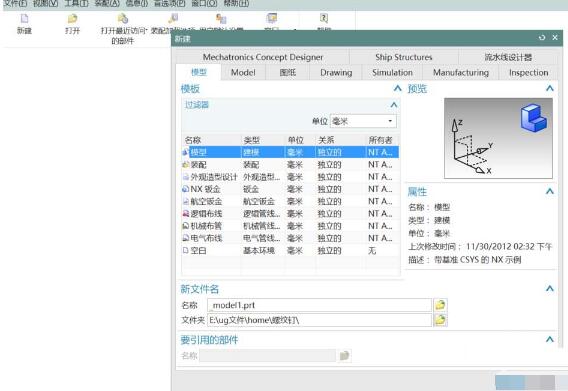Select the NX 钣金 template row

pos(290,189)
